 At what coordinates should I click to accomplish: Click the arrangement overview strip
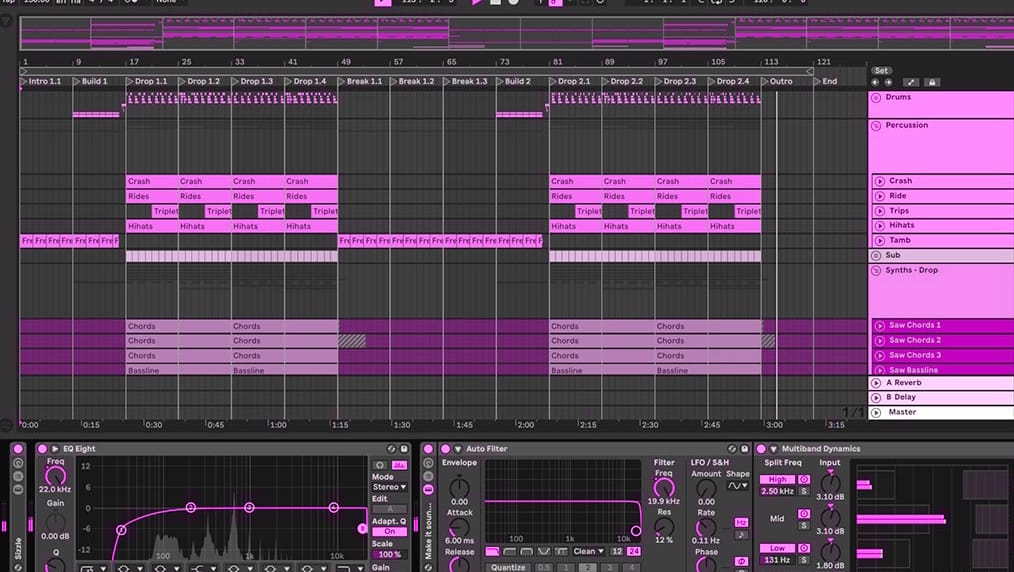[x=516, y=34]
